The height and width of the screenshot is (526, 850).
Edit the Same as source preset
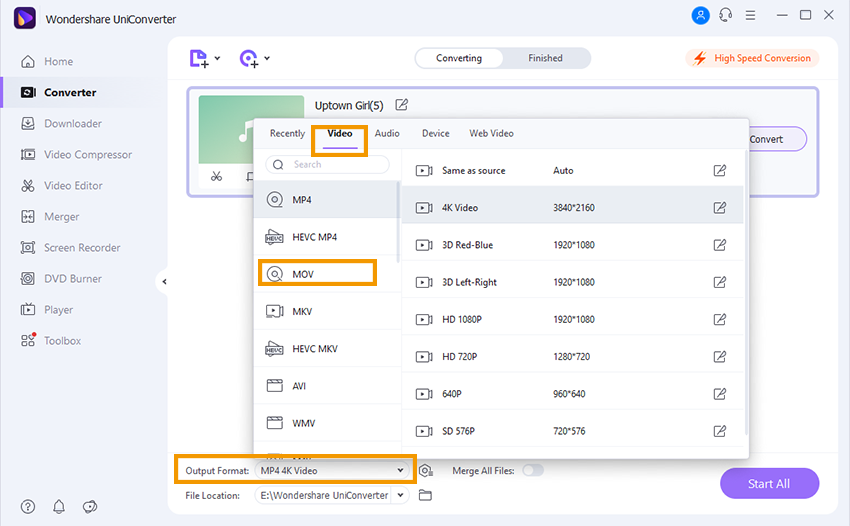[x=719, y=170]
